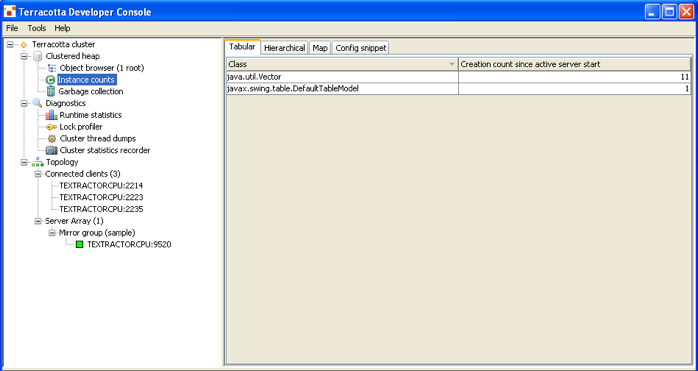Image resolution: width=698 pixels, height=371 pixels.
Task: Click the Terracotta title bar app icon
Action: [9, 12]
